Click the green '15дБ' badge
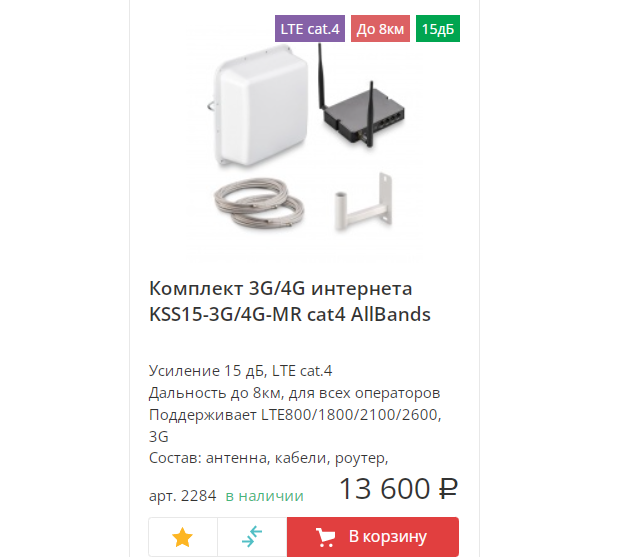Viewport: 640px width, 557px height. tap(438, 29)
